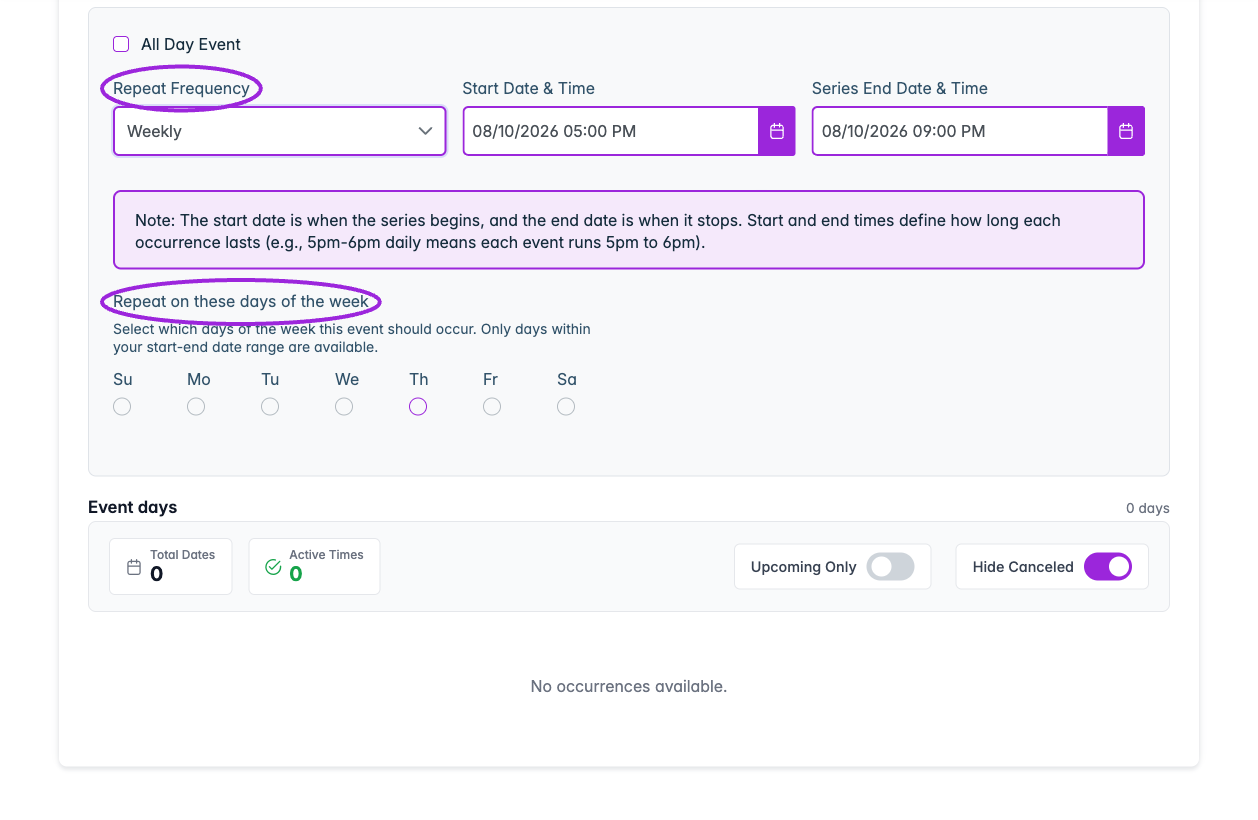Click the note about series start date

pyautogui.click(x=629, y=230)
